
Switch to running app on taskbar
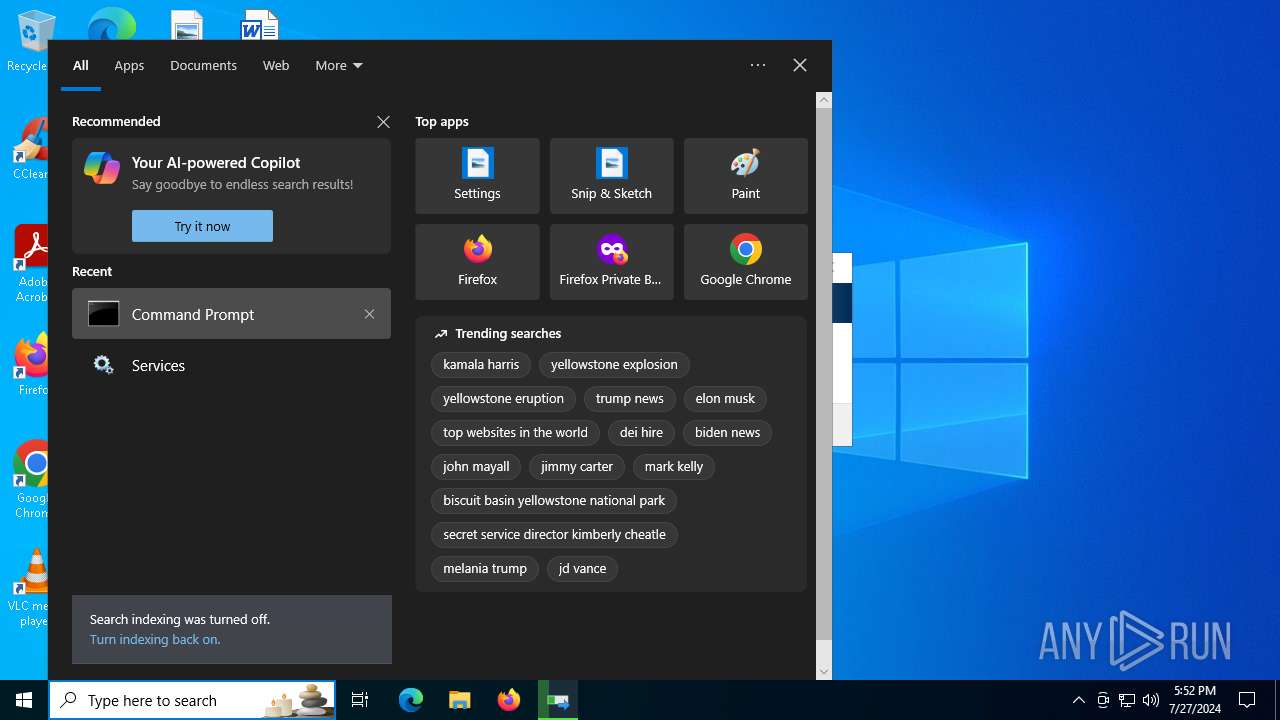pos(558,700)
